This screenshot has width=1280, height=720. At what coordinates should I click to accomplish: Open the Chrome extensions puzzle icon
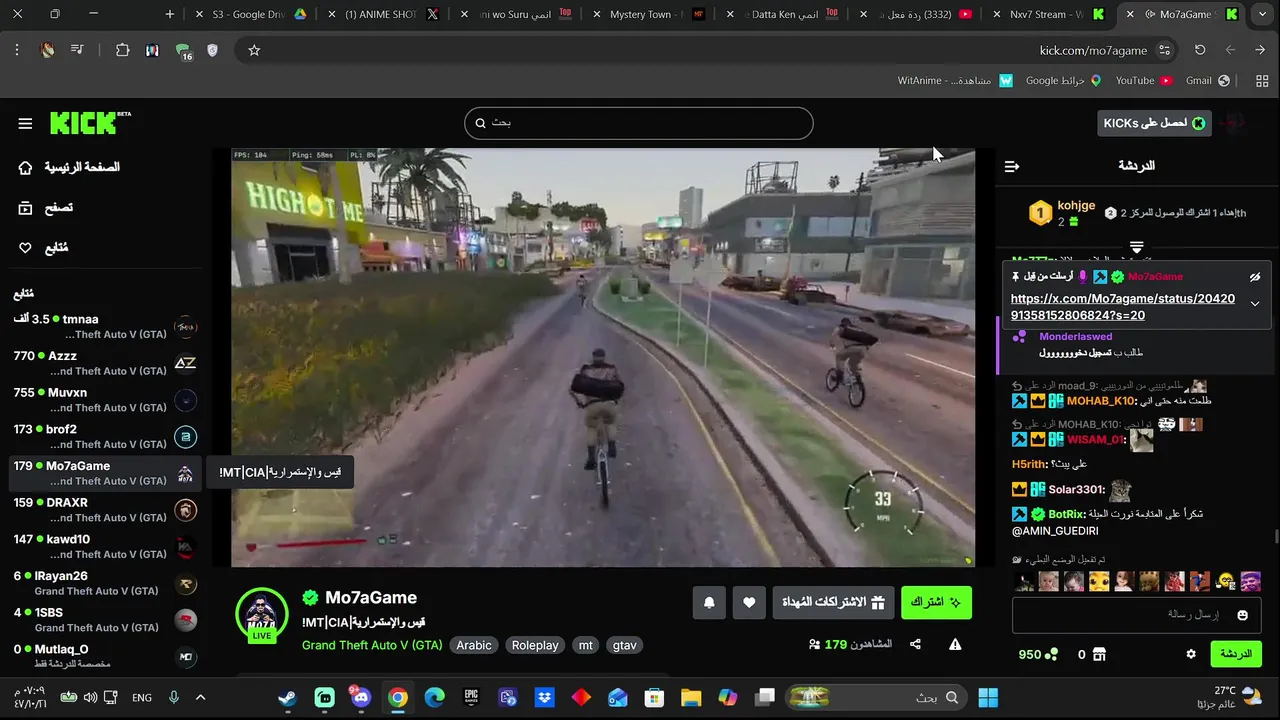(122, 50)
